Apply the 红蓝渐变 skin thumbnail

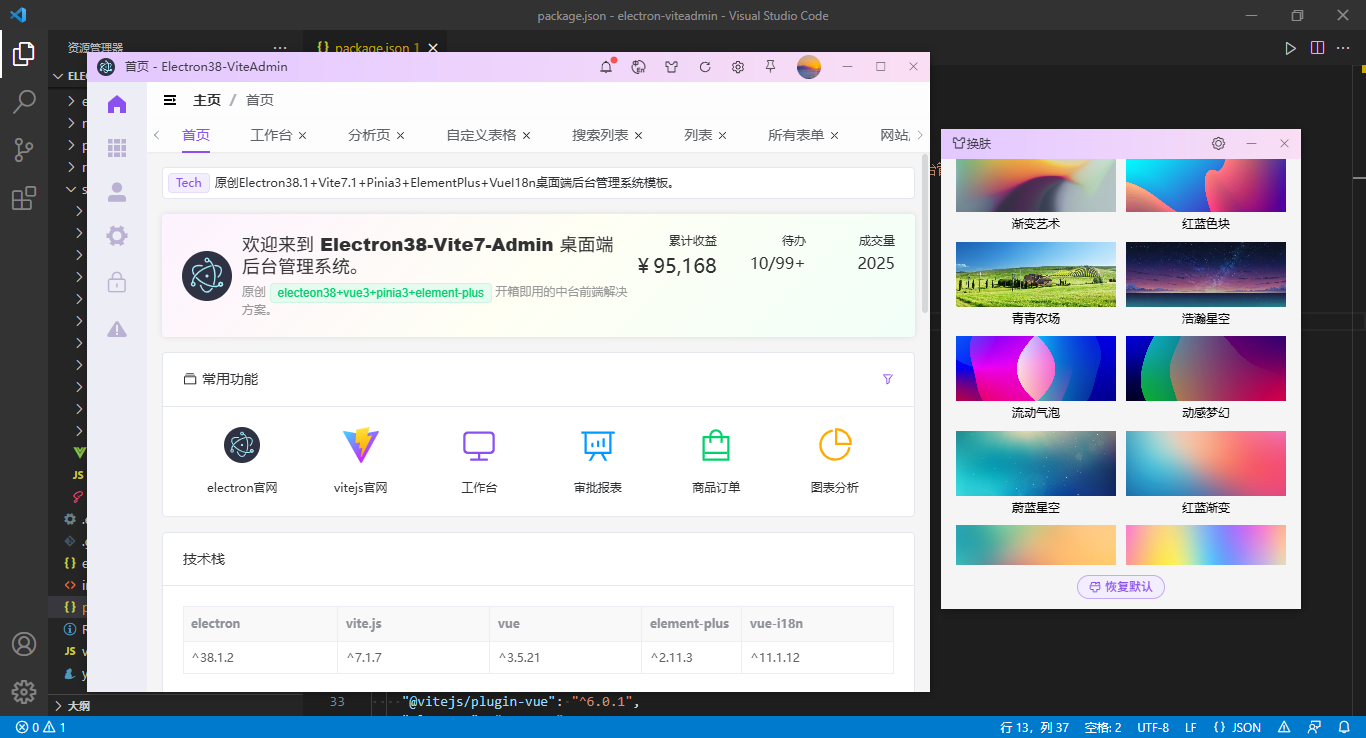(x=1206, y=463)
